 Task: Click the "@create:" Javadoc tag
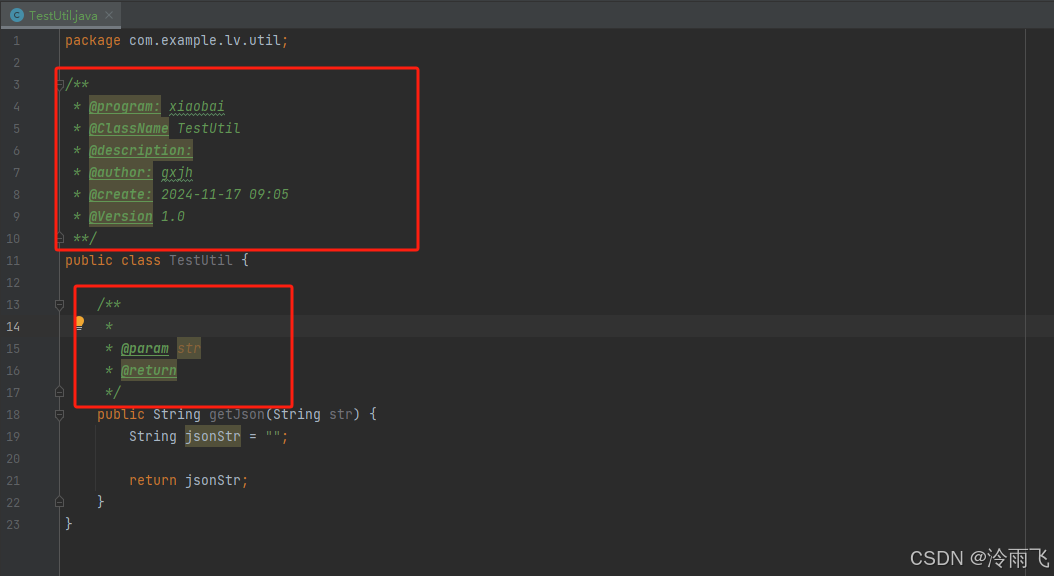pyautogui.click(x=120, y=194)
